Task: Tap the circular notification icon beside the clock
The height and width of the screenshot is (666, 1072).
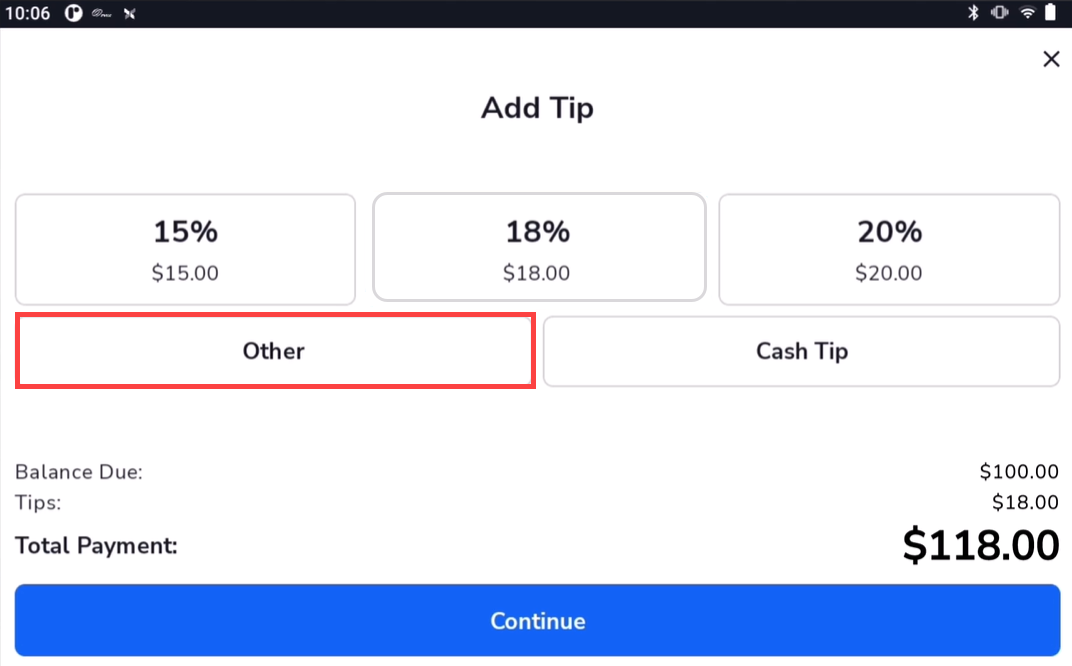Action: pos(73,14)
